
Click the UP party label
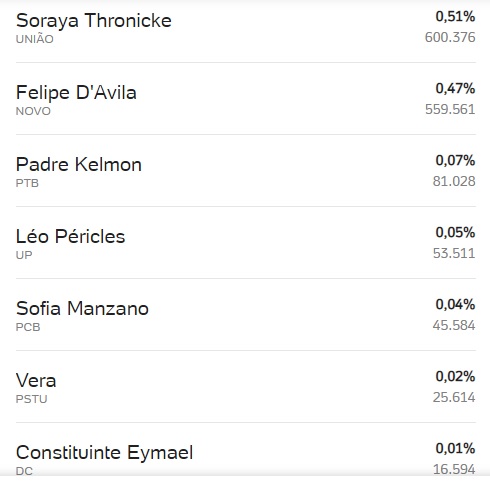24,255
